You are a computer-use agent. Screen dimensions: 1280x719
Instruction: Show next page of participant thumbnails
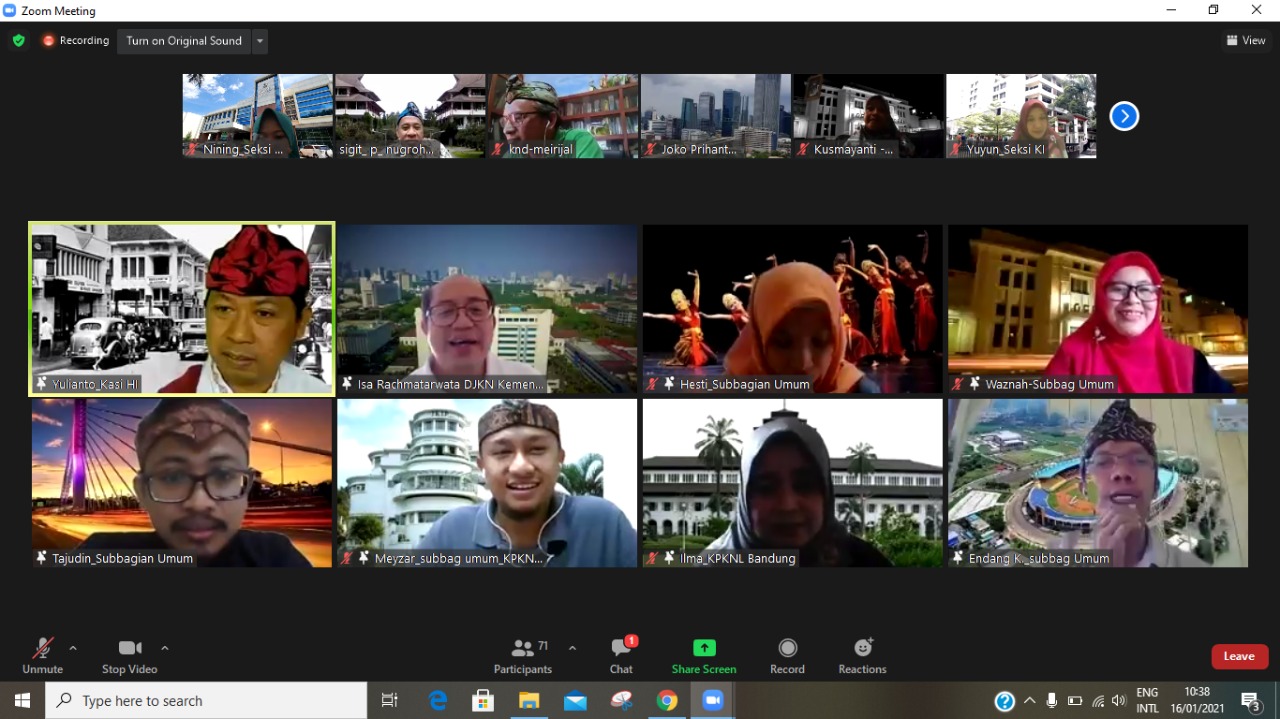[1124, 117]
